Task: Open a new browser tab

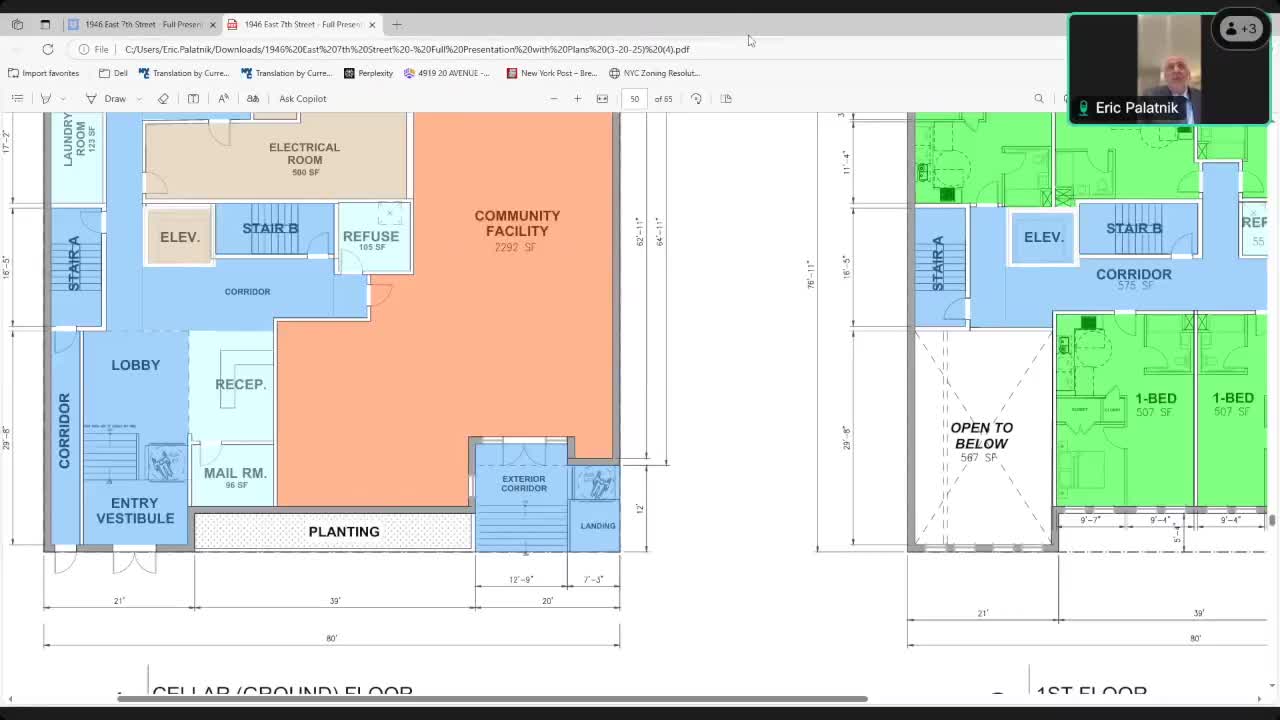Action: 397,24
